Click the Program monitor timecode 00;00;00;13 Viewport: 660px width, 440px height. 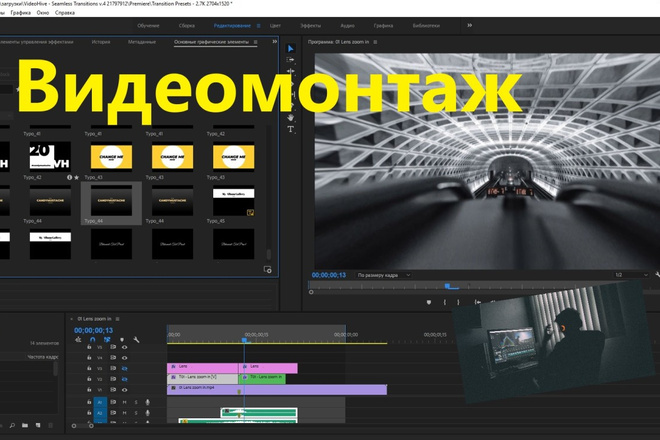(x=329, y=275)
